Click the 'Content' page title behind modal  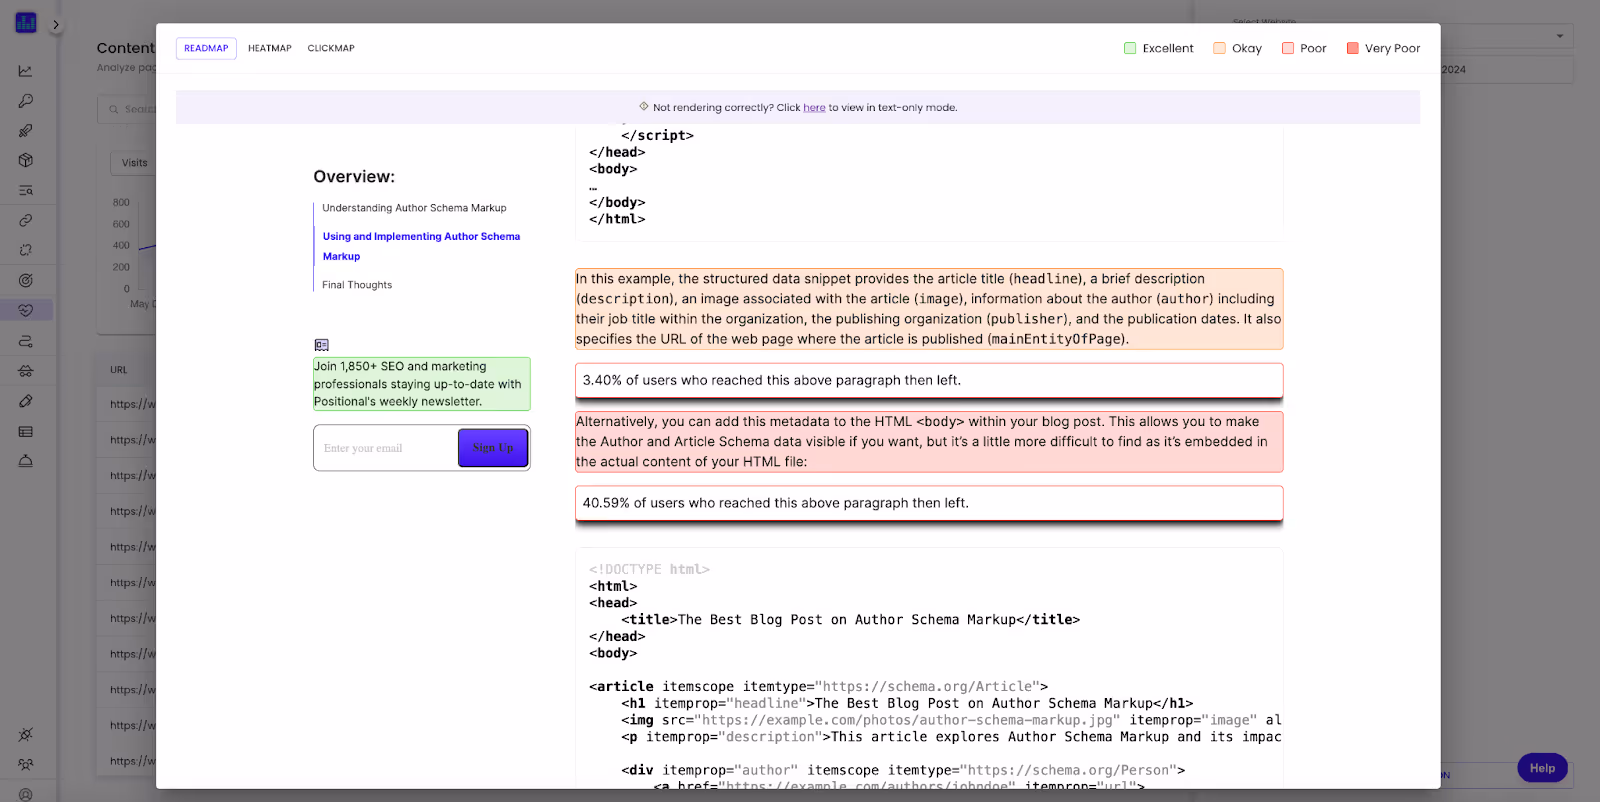pos(125,48)
